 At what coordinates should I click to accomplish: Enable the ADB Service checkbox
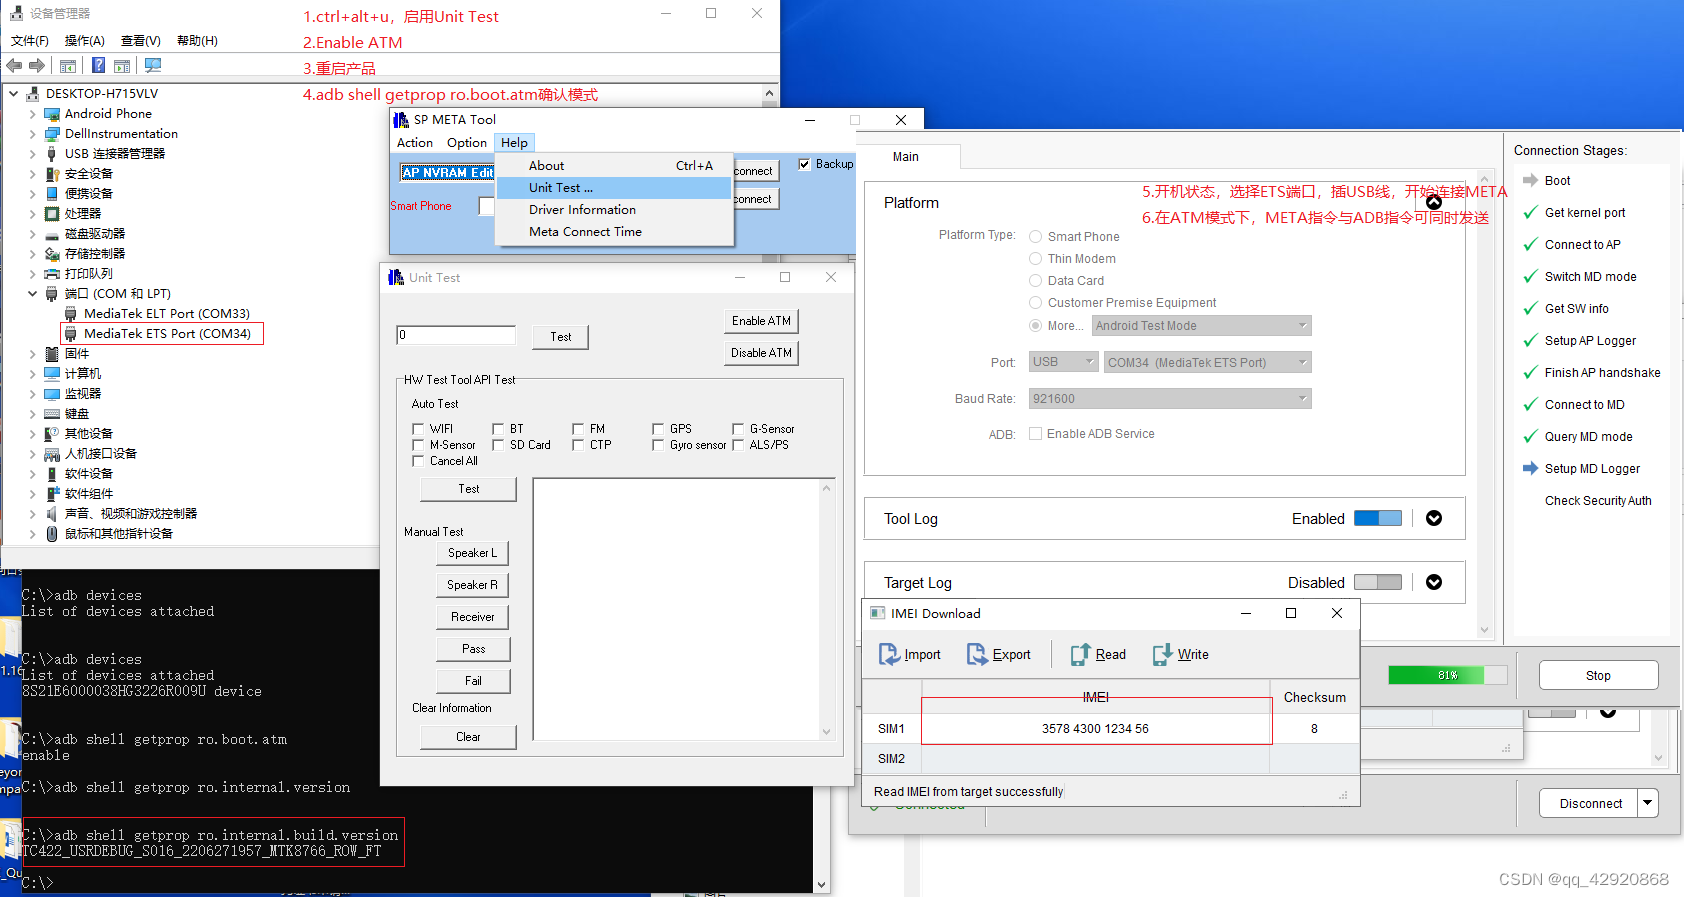(x=1036, y=434)
